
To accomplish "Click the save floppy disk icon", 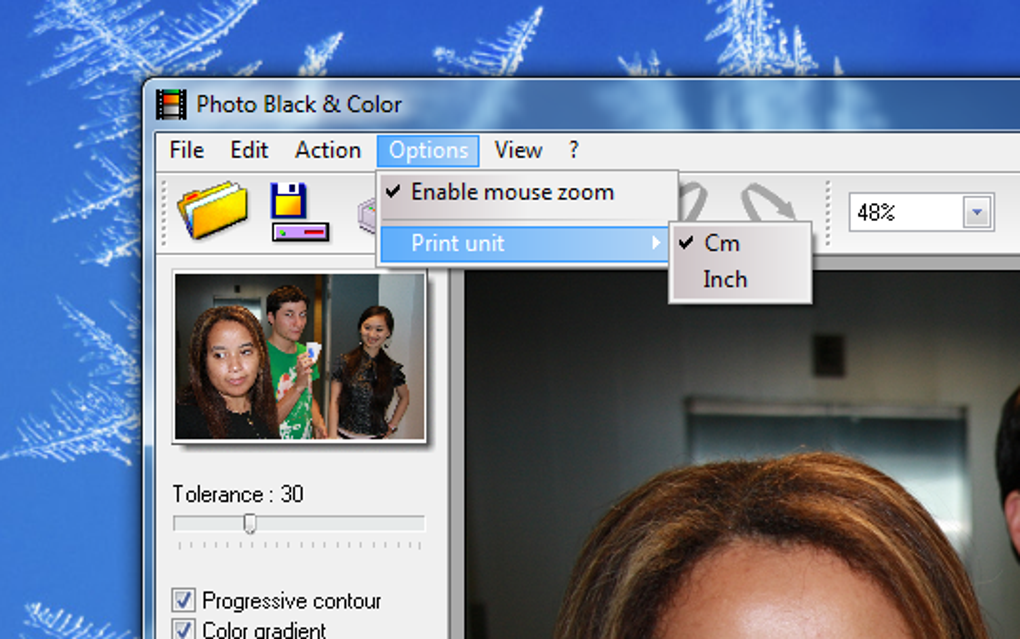I will pos(299,211).
